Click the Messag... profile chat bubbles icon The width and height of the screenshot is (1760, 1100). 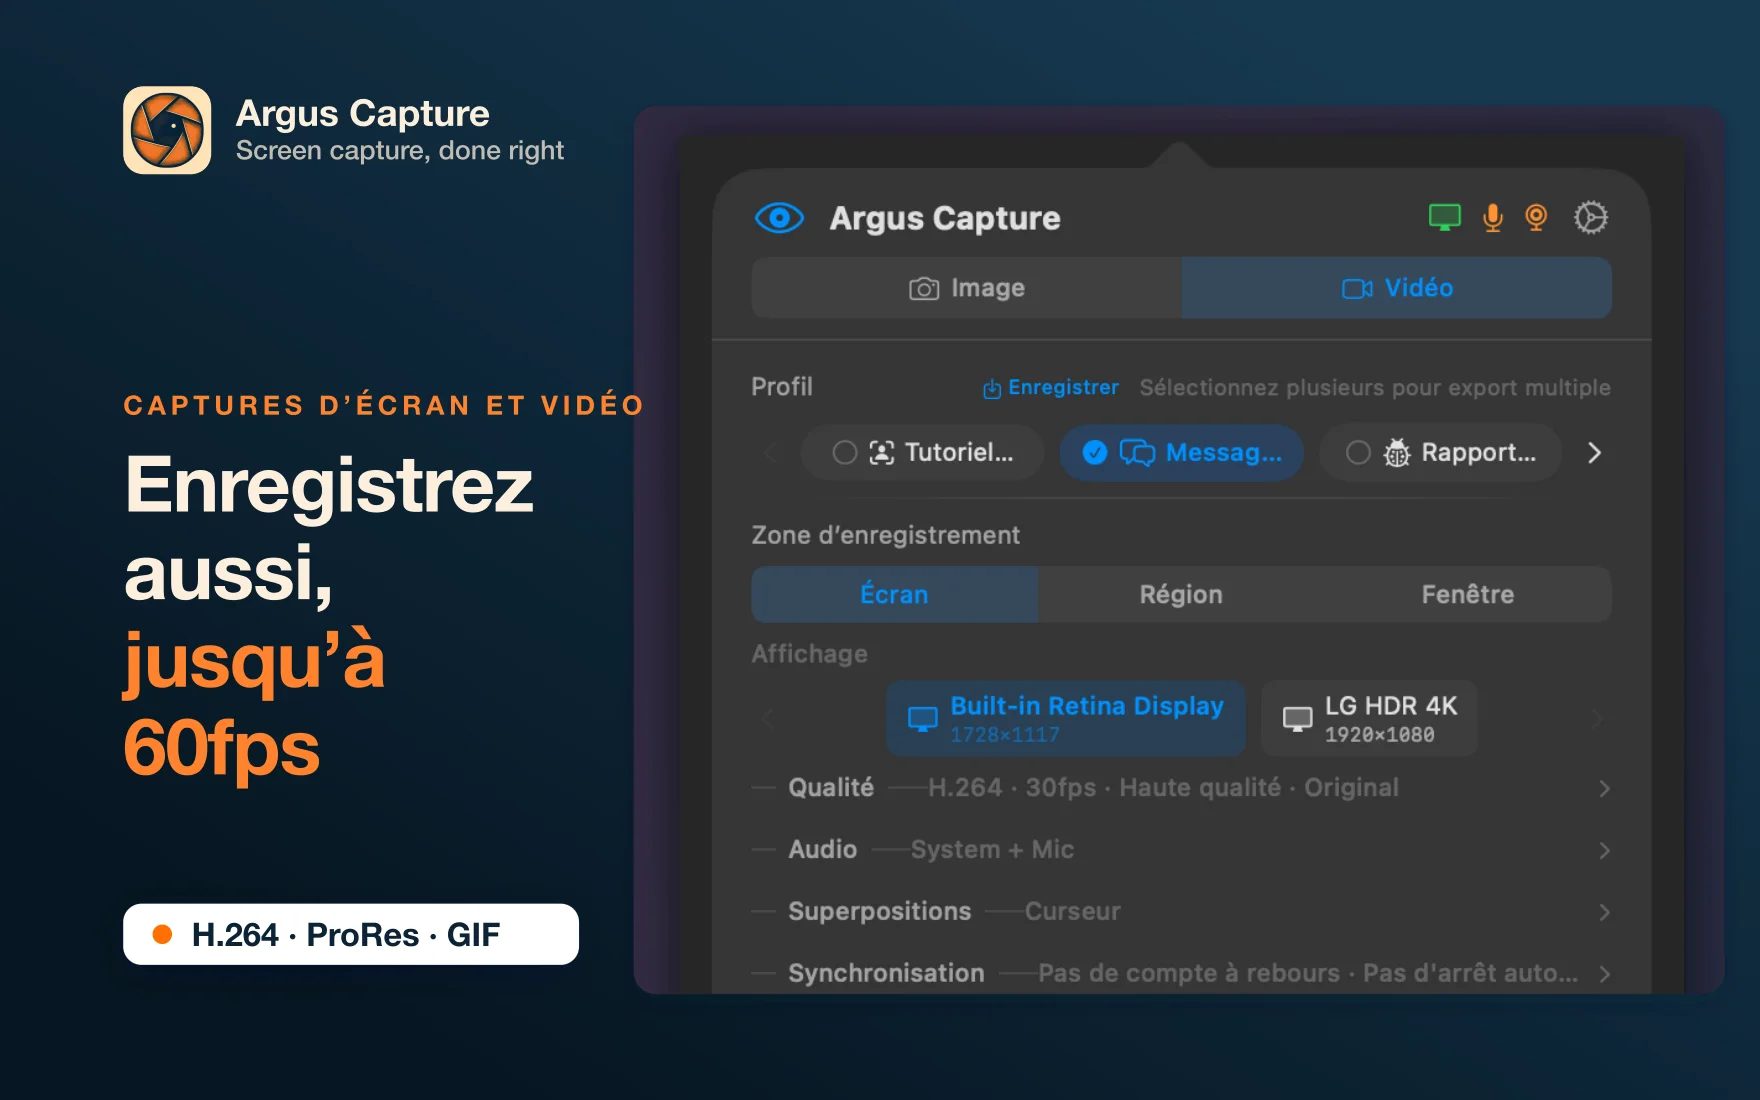(x=1137, y=453)
